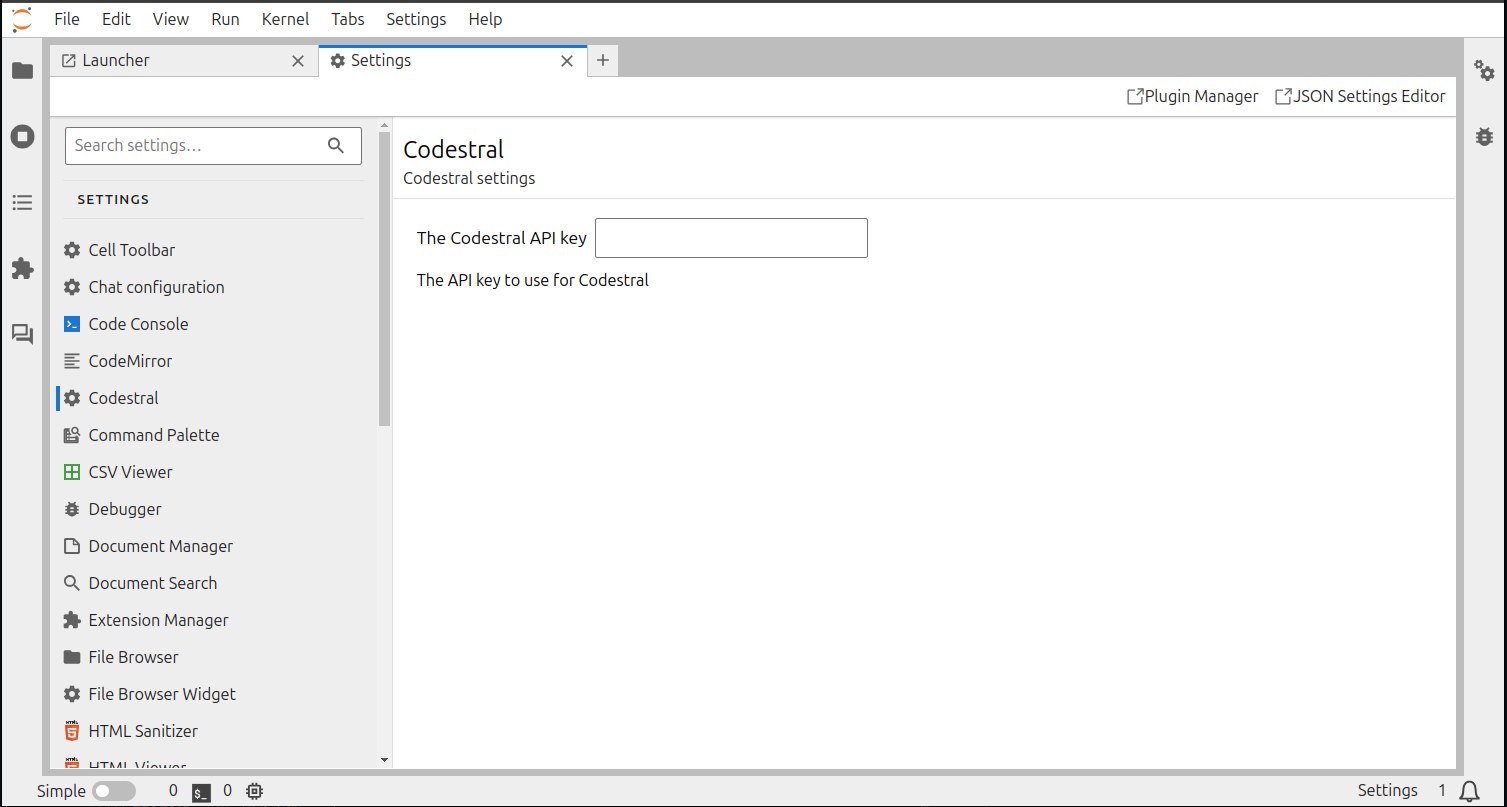Viewport: 1507px width, 807px height.
Task: Select CodeMirror in settings list
Action: coord(214,361)
